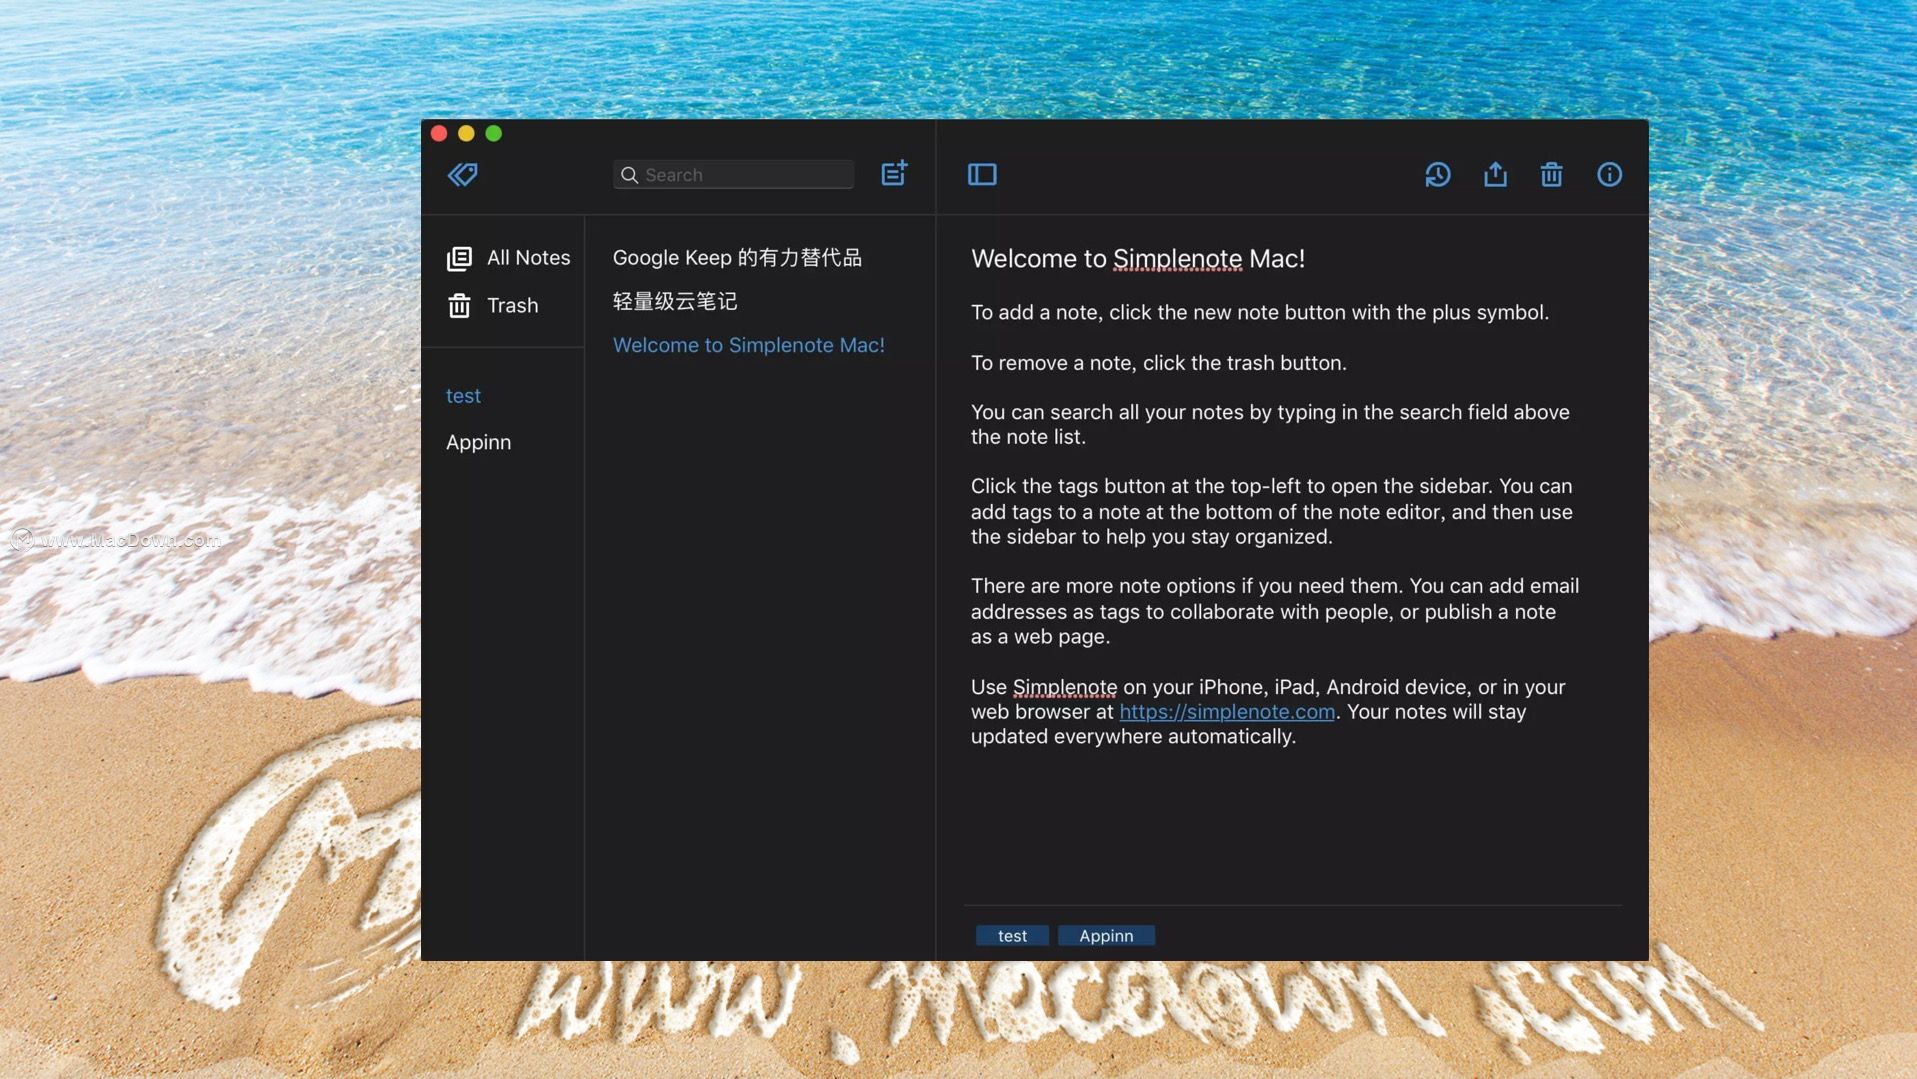Viewport: 1917px width, 1079px height.
Task: Click the test tag chip below the note
Action: [1012, 936]
